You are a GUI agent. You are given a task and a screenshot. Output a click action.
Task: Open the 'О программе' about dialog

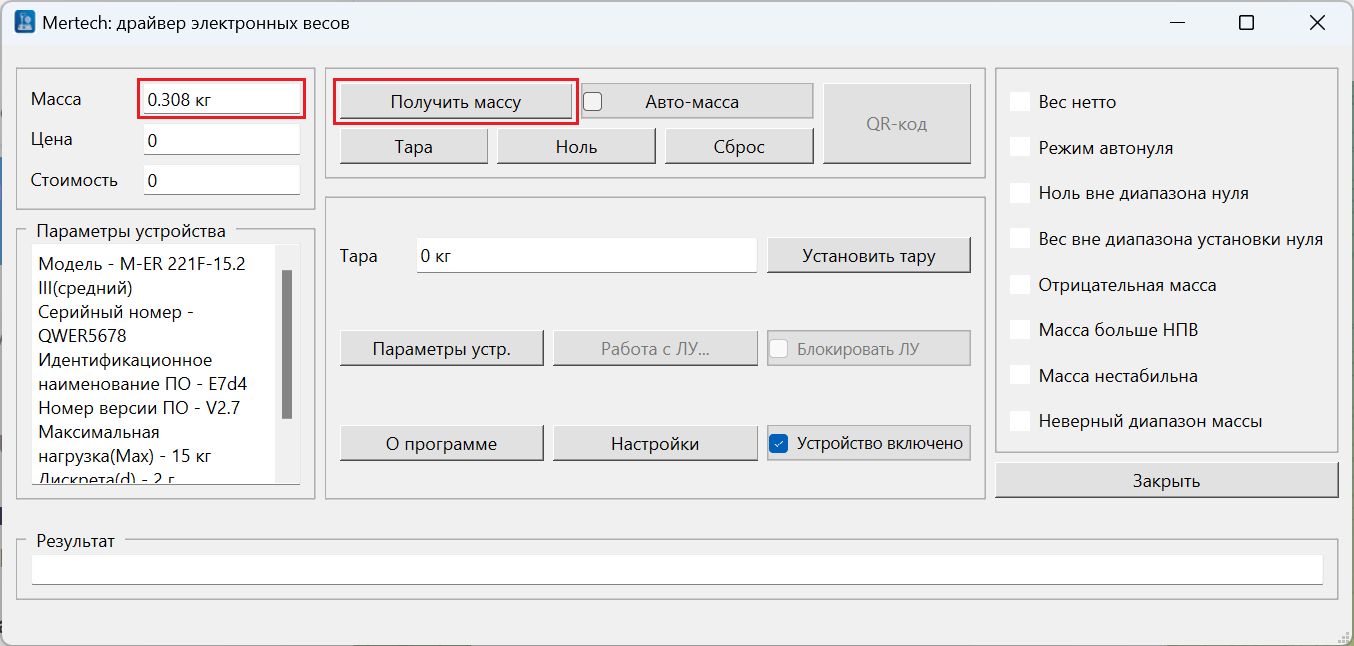(x=441, y=443)
